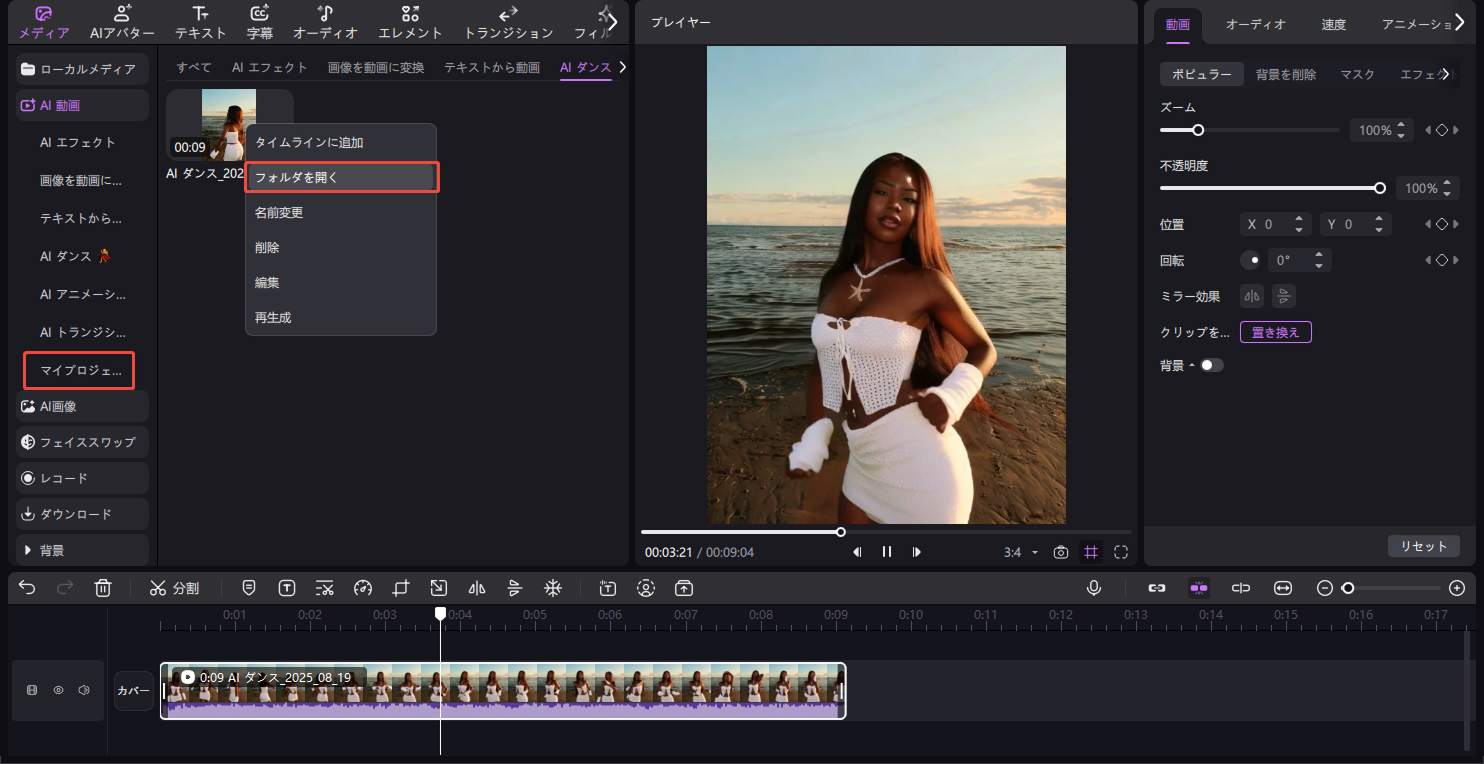This screenshot has width=1484, height=764.
Task: Toggle the player grid overlay
Action: (1091, 552)
